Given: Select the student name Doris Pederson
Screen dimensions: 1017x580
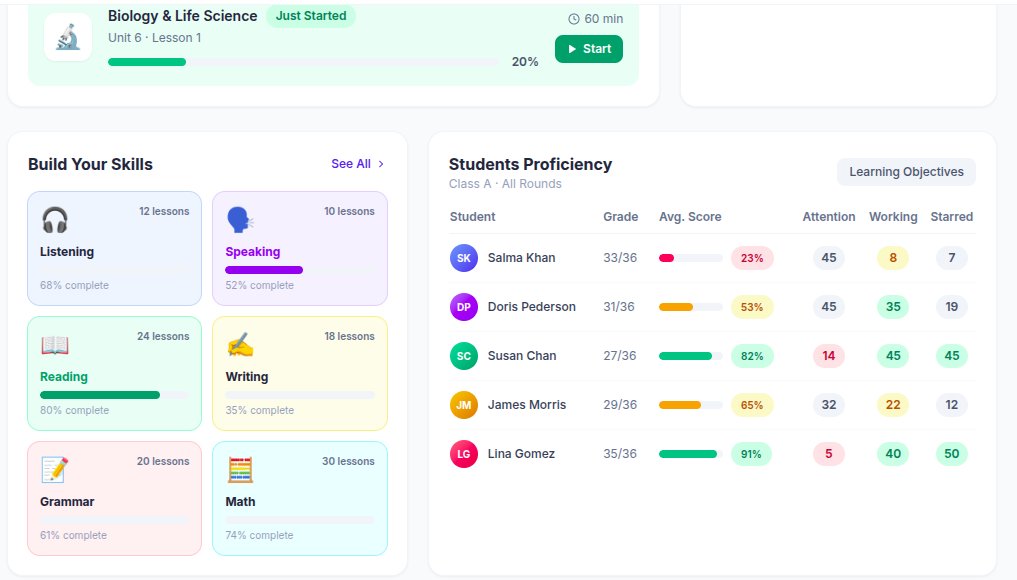Looking at the screenshot, I should pyautogui.click(x=532, y=307).
